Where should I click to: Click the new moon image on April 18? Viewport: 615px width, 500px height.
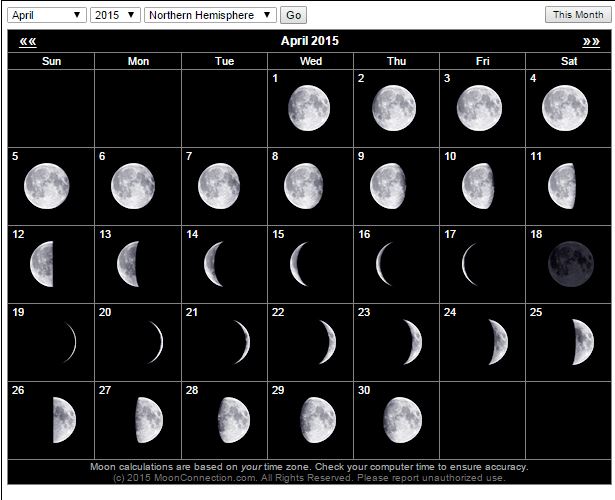point(569,264)
